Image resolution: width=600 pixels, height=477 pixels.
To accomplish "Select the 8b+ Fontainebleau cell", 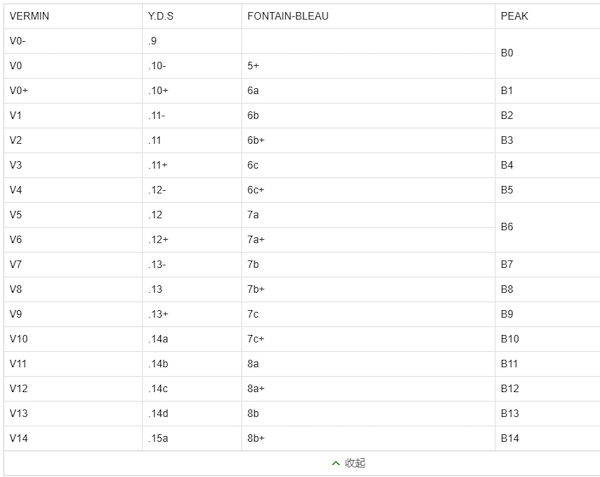I will coord(256,439).
